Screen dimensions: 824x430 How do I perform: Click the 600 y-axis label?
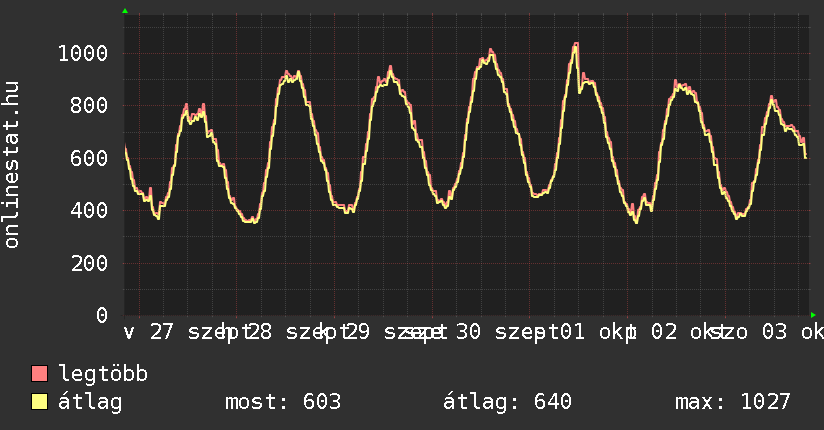coord(89,158)
